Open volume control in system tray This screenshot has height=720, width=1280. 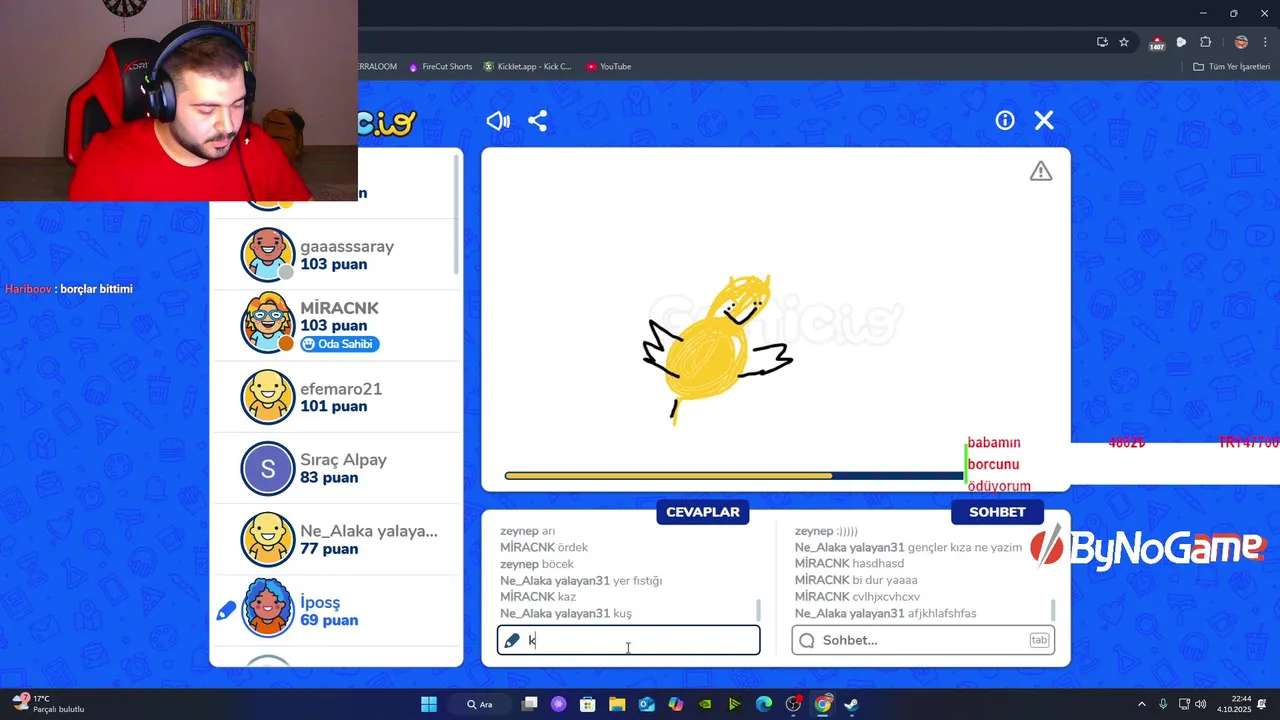(1200, 704)
